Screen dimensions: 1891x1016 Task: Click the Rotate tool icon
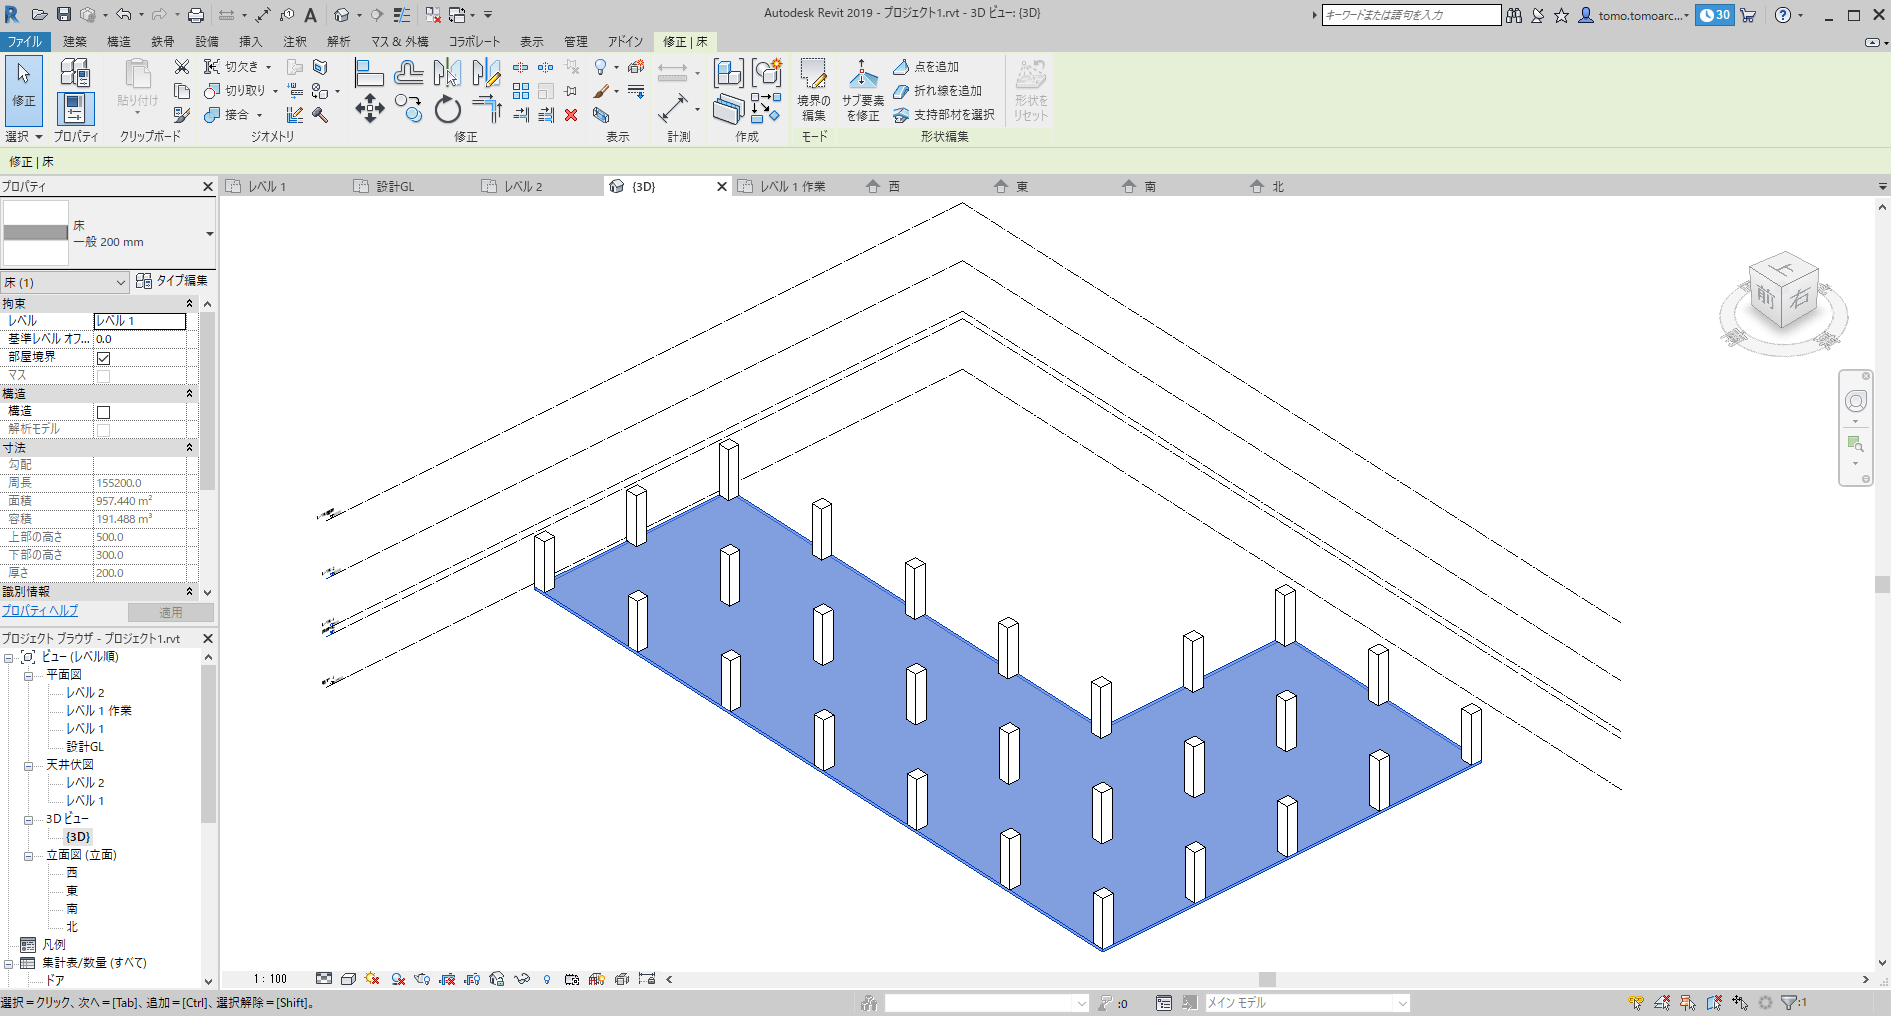click(447, 109)
